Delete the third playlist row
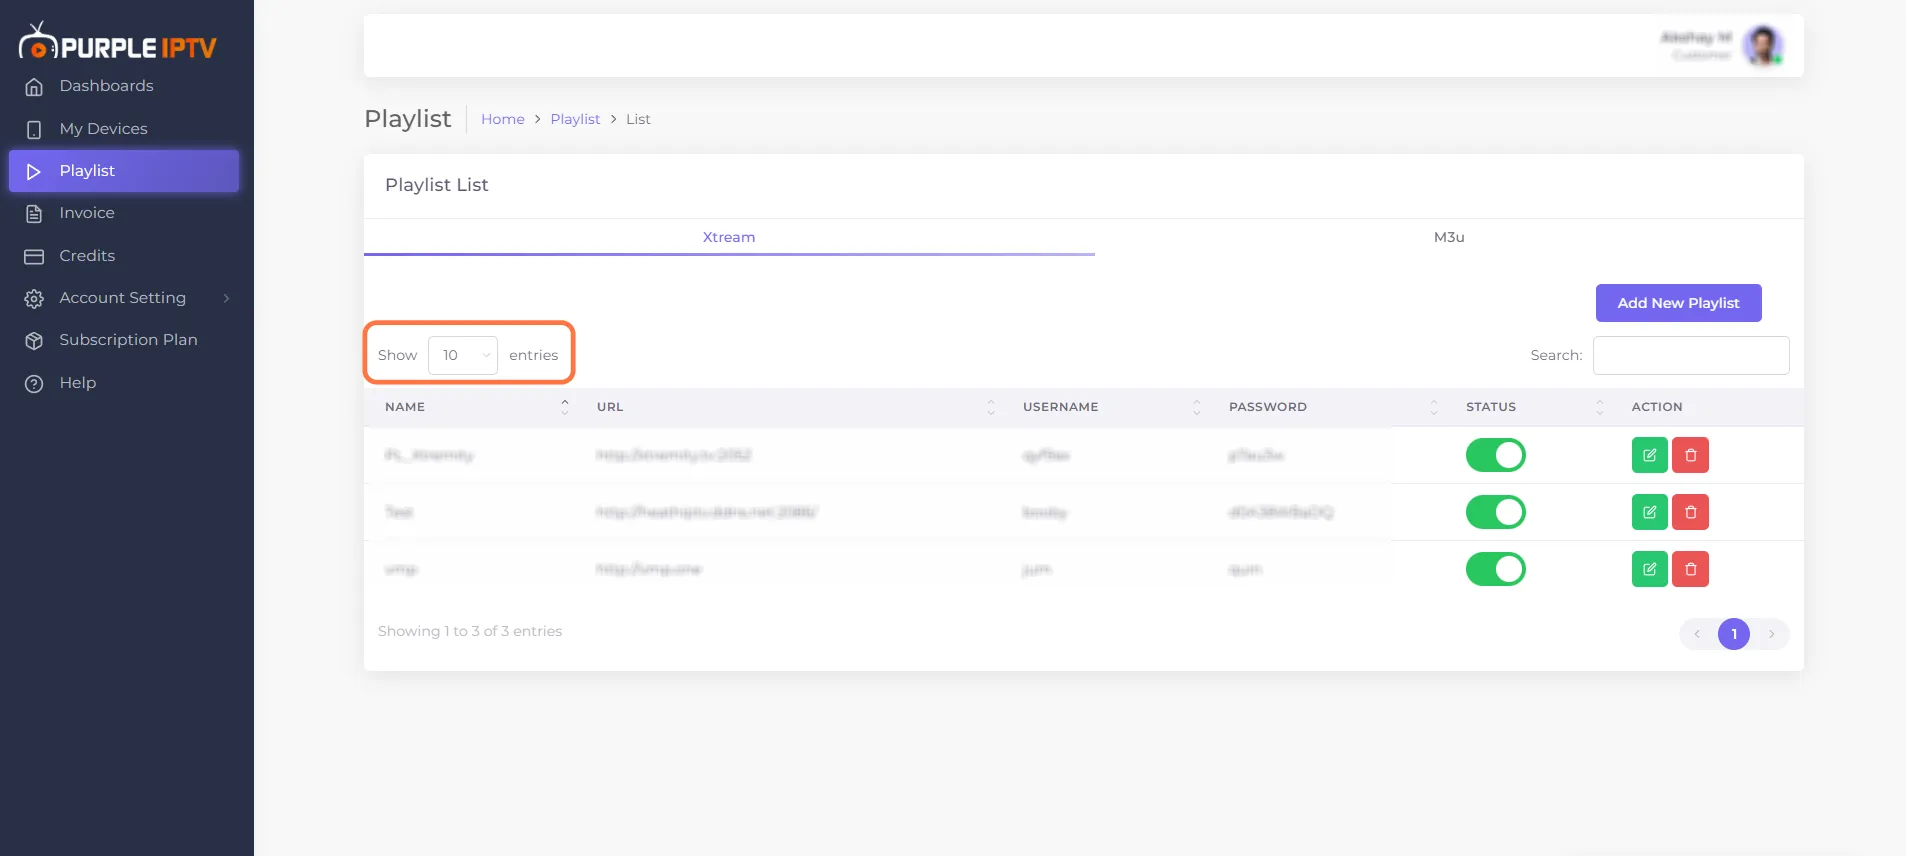1906x856 pixels. tap(1691, 569)
